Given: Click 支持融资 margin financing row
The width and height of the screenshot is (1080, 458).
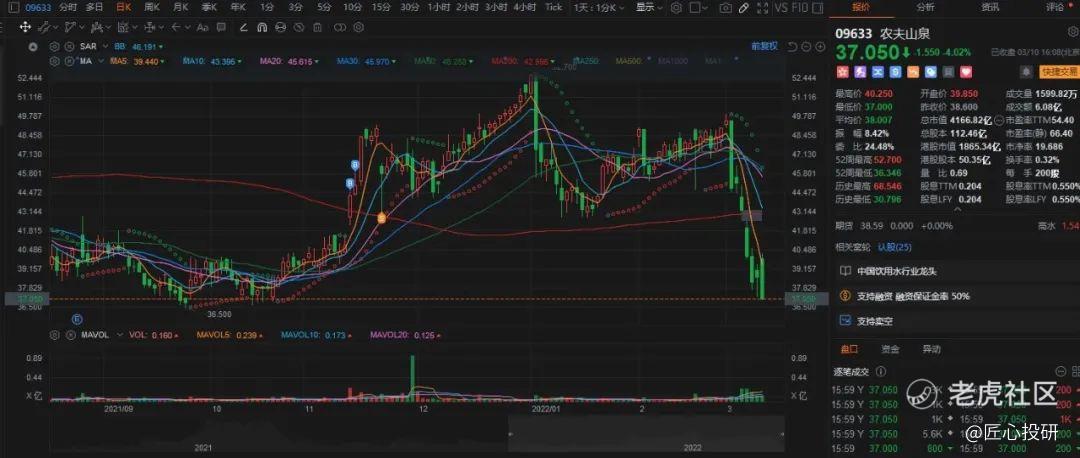Looking at the screenshot, I should click(x=957, y=296).
